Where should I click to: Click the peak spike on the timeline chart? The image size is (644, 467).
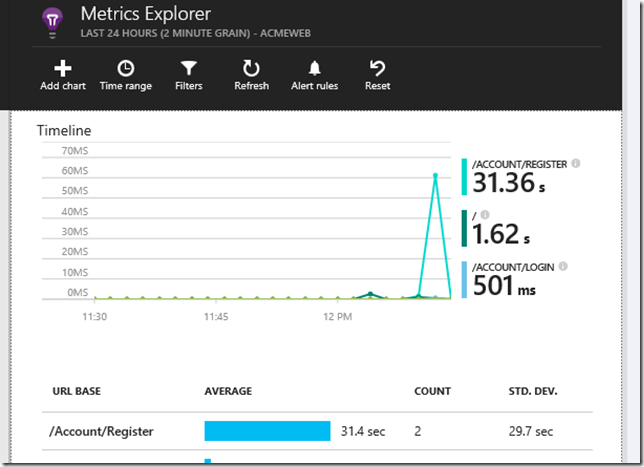point(435,175)
